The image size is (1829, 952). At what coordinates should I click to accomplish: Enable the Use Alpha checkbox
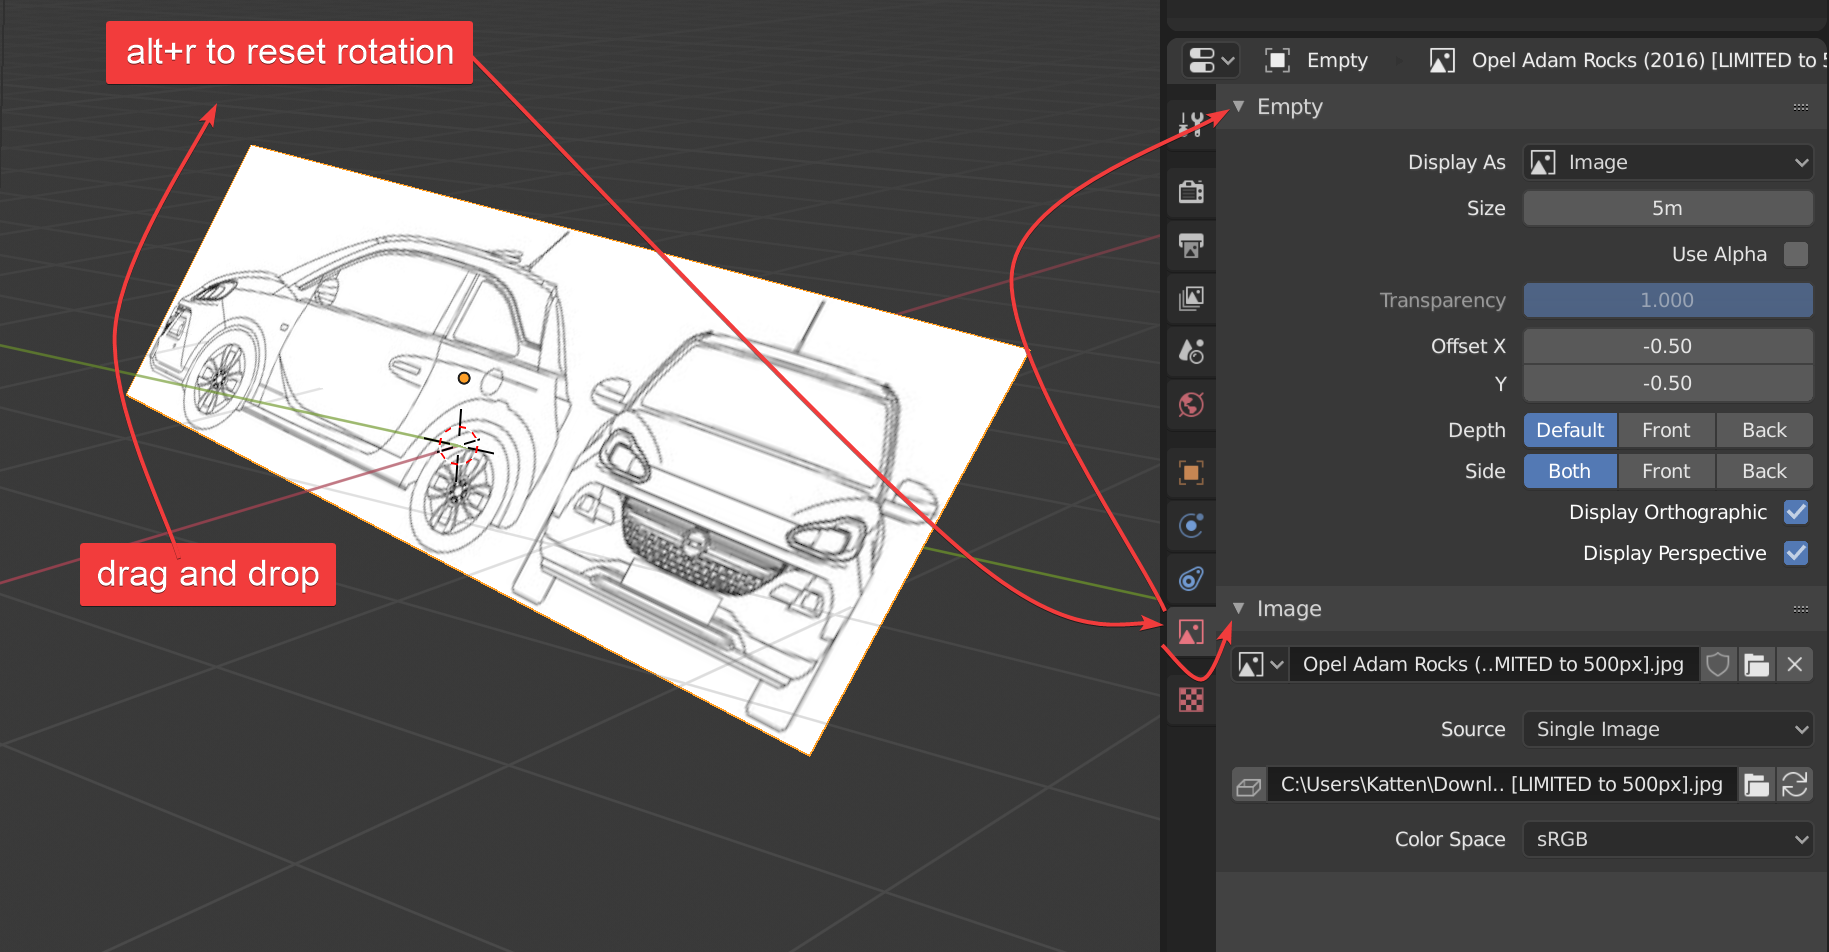[x=1796, y=254]
